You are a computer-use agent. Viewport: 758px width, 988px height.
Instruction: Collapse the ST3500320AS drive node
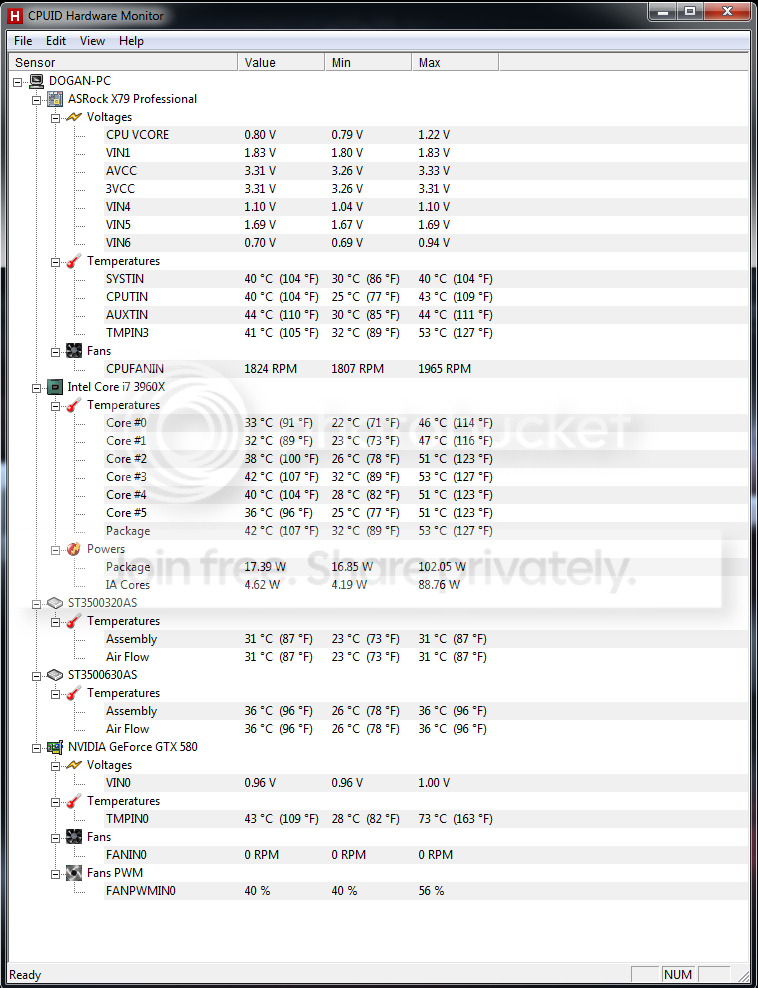37,604
